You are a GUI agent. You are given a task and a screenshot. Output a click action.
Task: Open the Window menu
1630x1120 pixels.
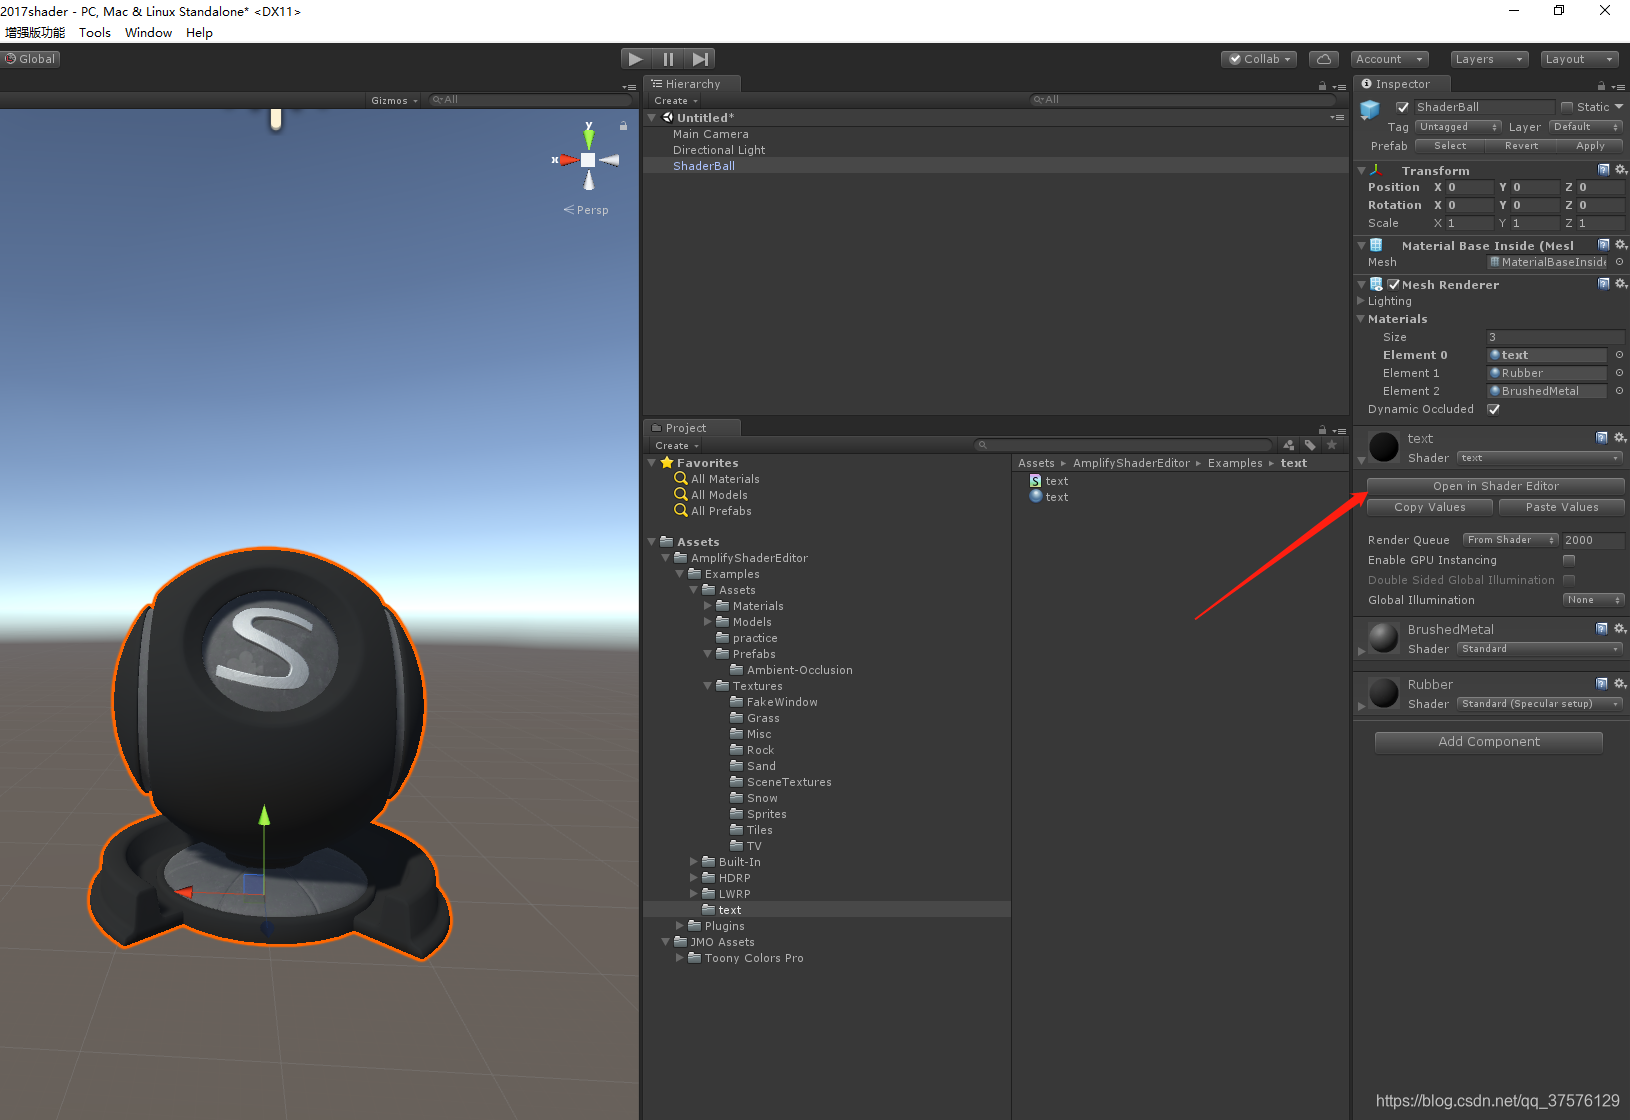point(148,32)
